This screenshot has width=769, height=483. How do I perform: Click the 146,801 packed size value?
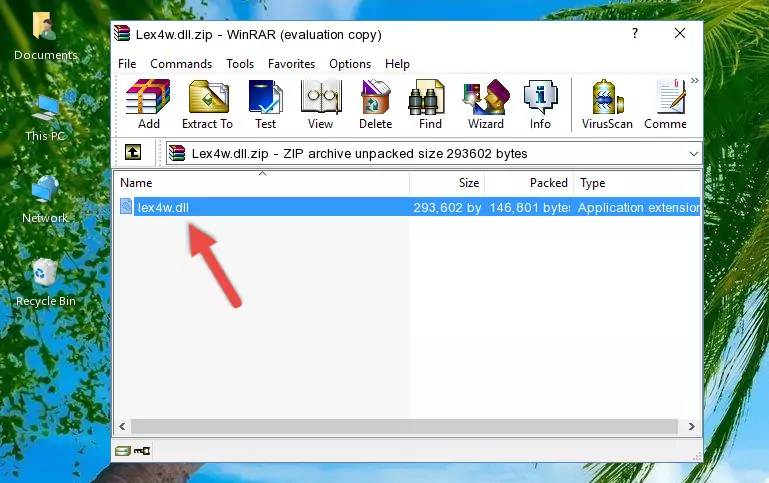coord(530,207)
